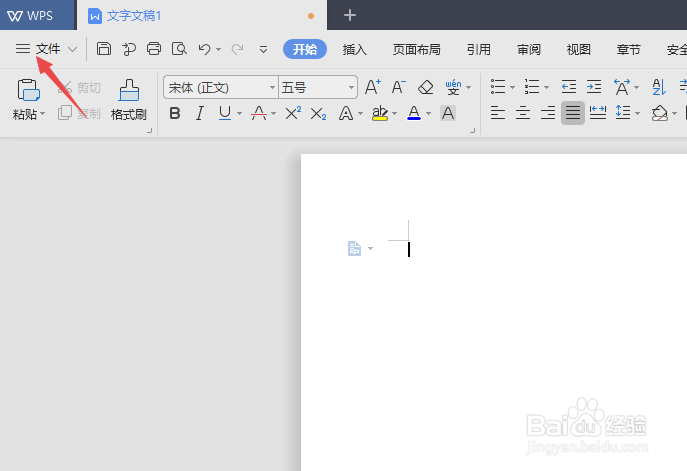
Task: Save the document with Save icon
Action: click(x=104, y=49)
